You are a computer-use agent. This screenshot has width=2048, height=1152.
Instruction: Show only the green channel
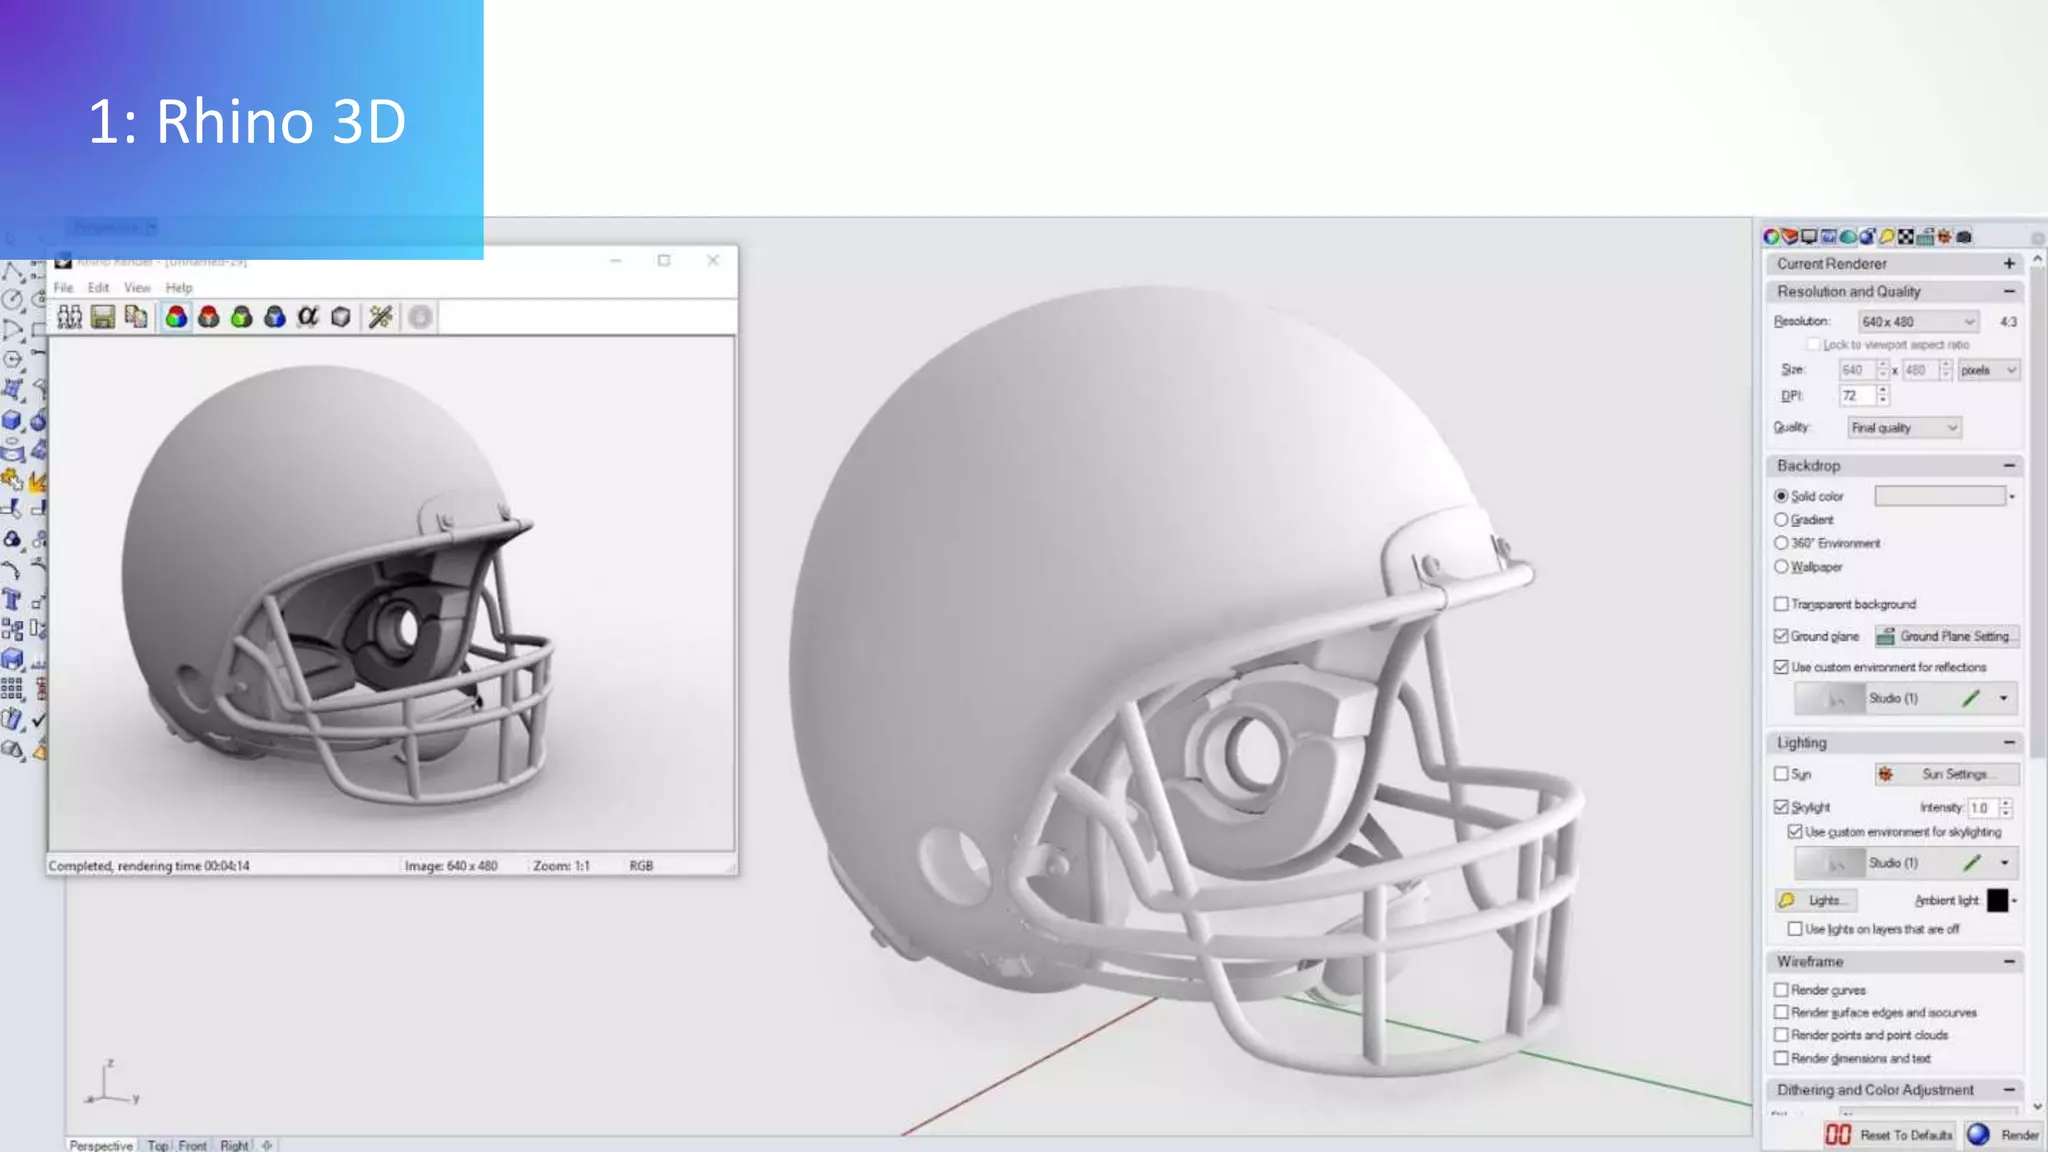(x=241, y=317)
